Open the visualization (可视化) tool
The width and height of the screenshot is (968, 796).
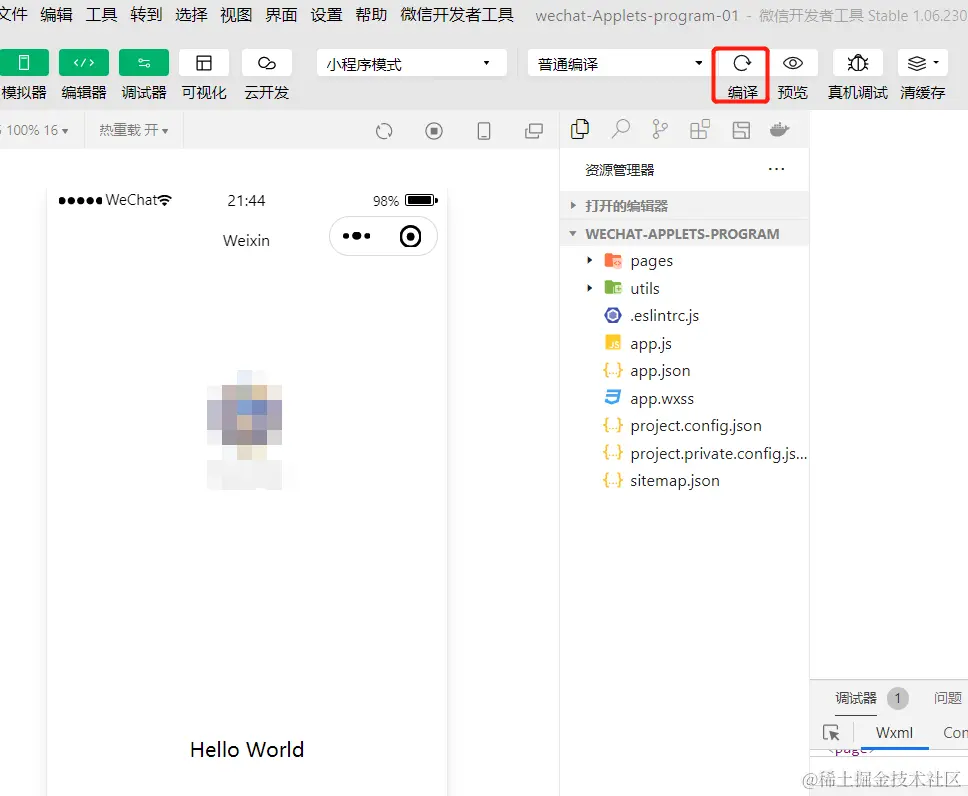point(204,63)
